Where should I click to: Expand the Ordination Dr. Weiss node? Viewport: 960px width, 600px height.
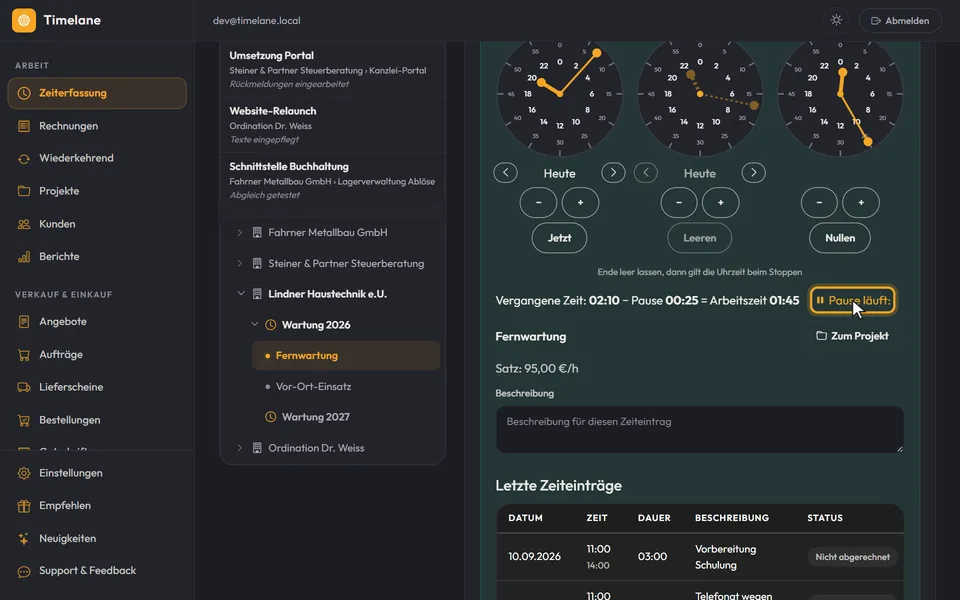239,448
